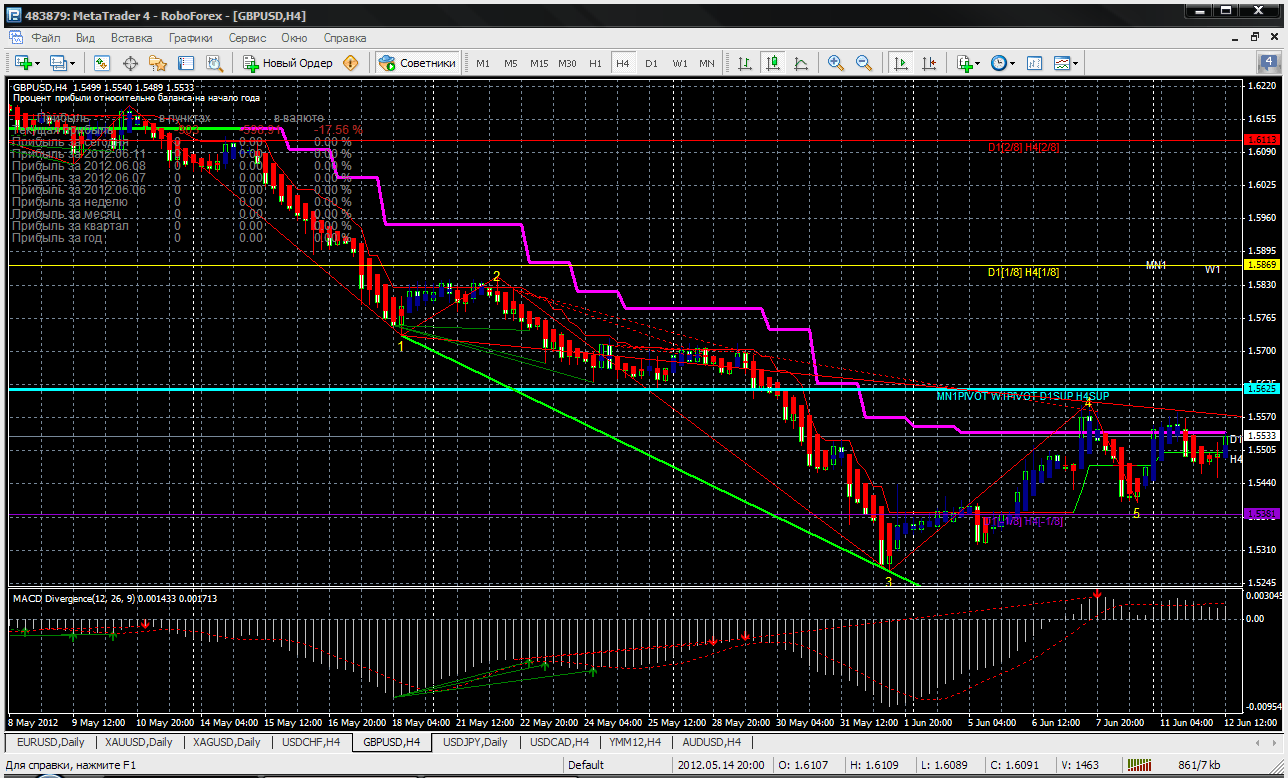Switch to the USDJPY,Daily chart tab

[475, 742]
